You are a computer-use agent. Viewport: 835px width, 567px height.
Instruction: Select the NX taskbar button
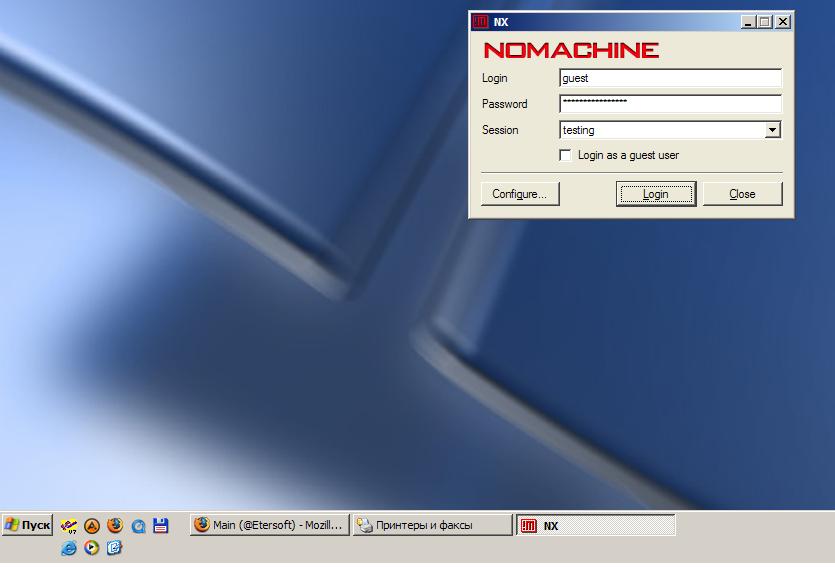[595, 525]
